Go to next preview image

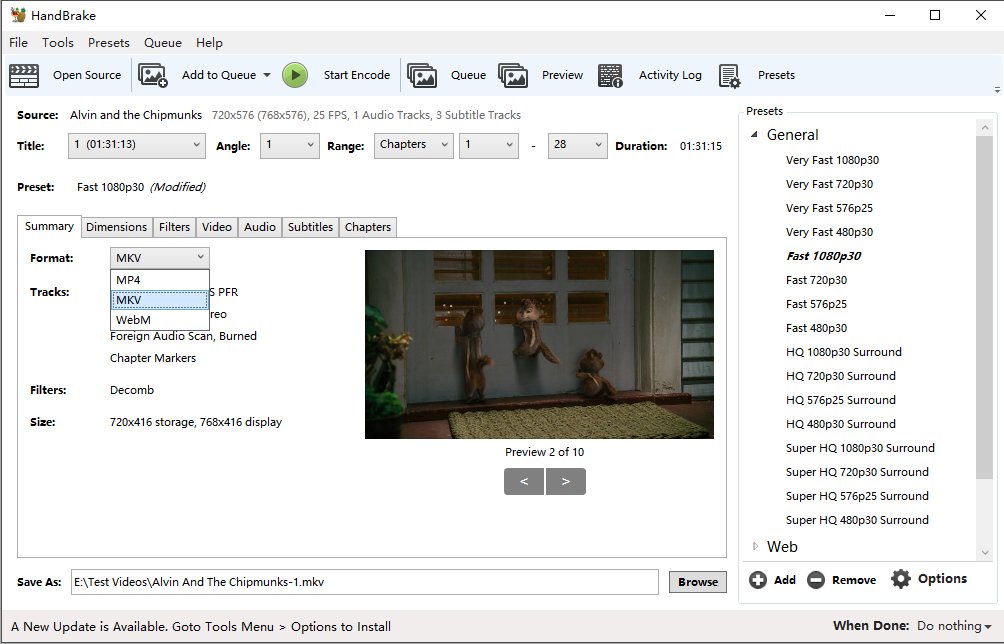[x=566, y=481]
